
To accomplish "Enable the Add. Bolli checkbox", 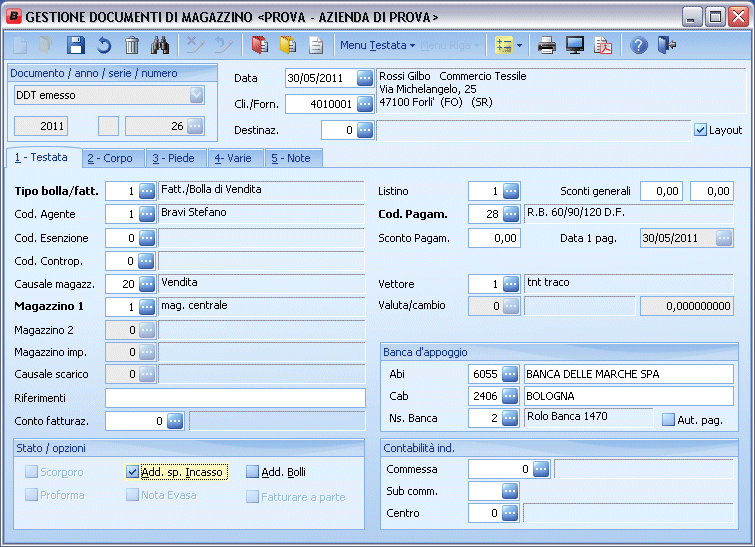I will [x=252, y=472].
